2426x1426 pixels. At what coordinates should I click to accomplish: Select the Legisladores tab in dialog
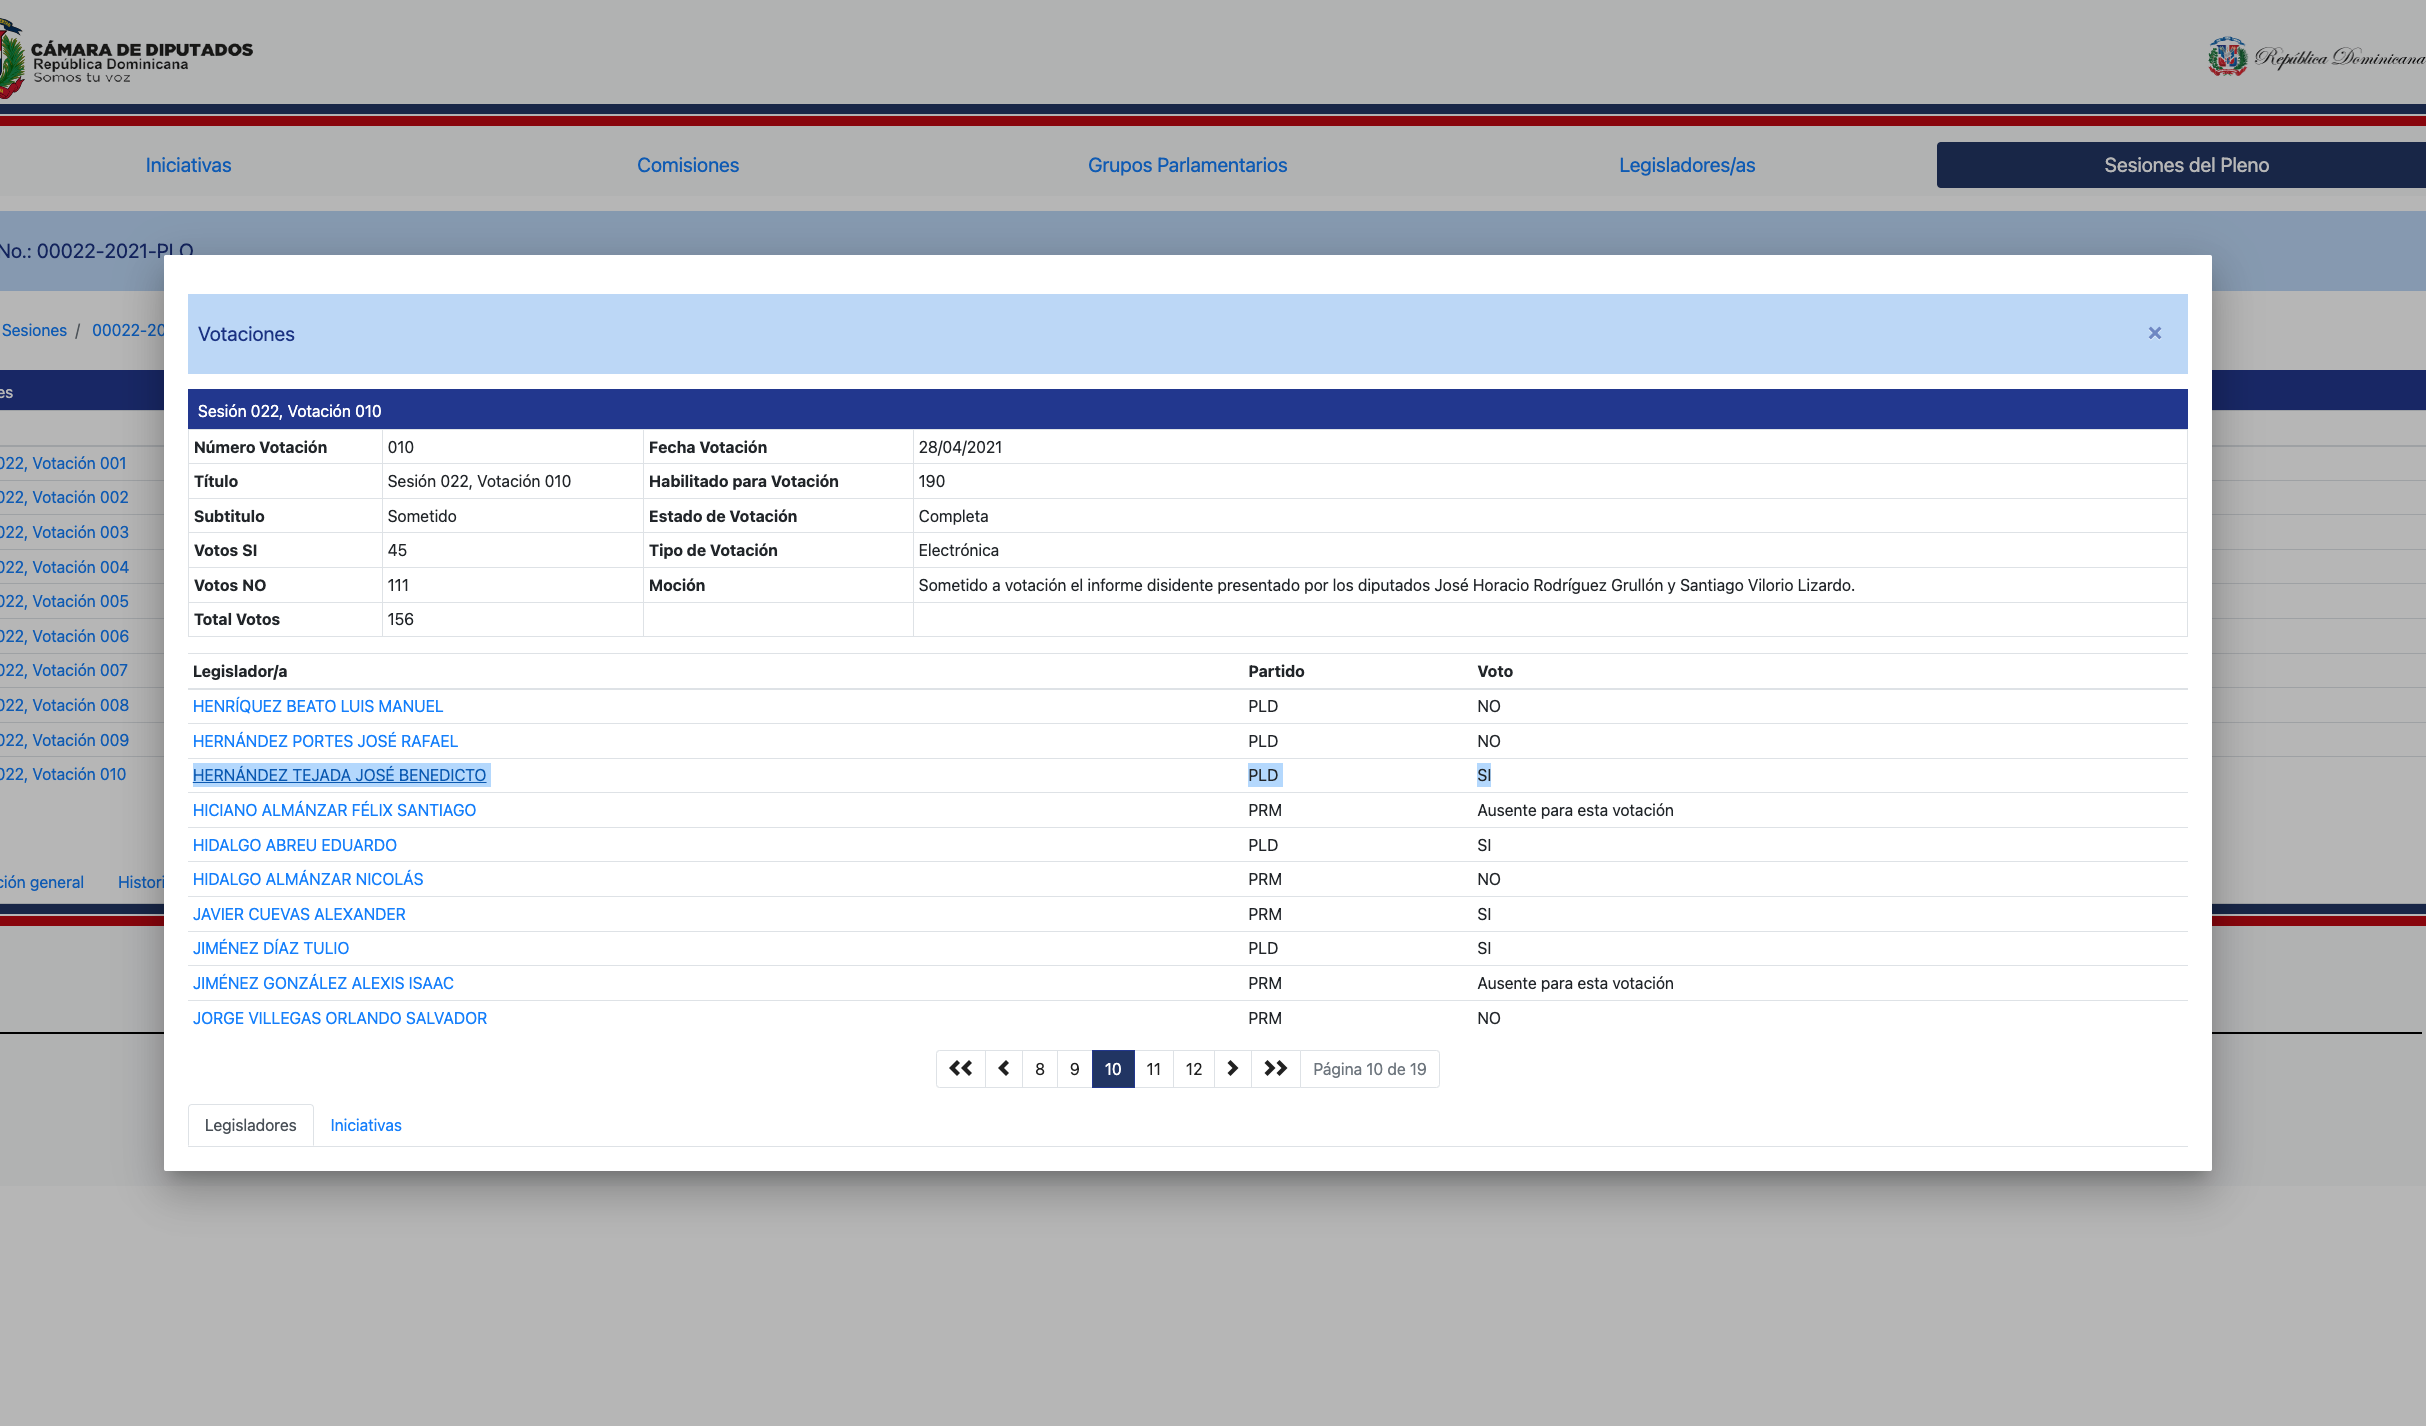tap(250, 1125)
